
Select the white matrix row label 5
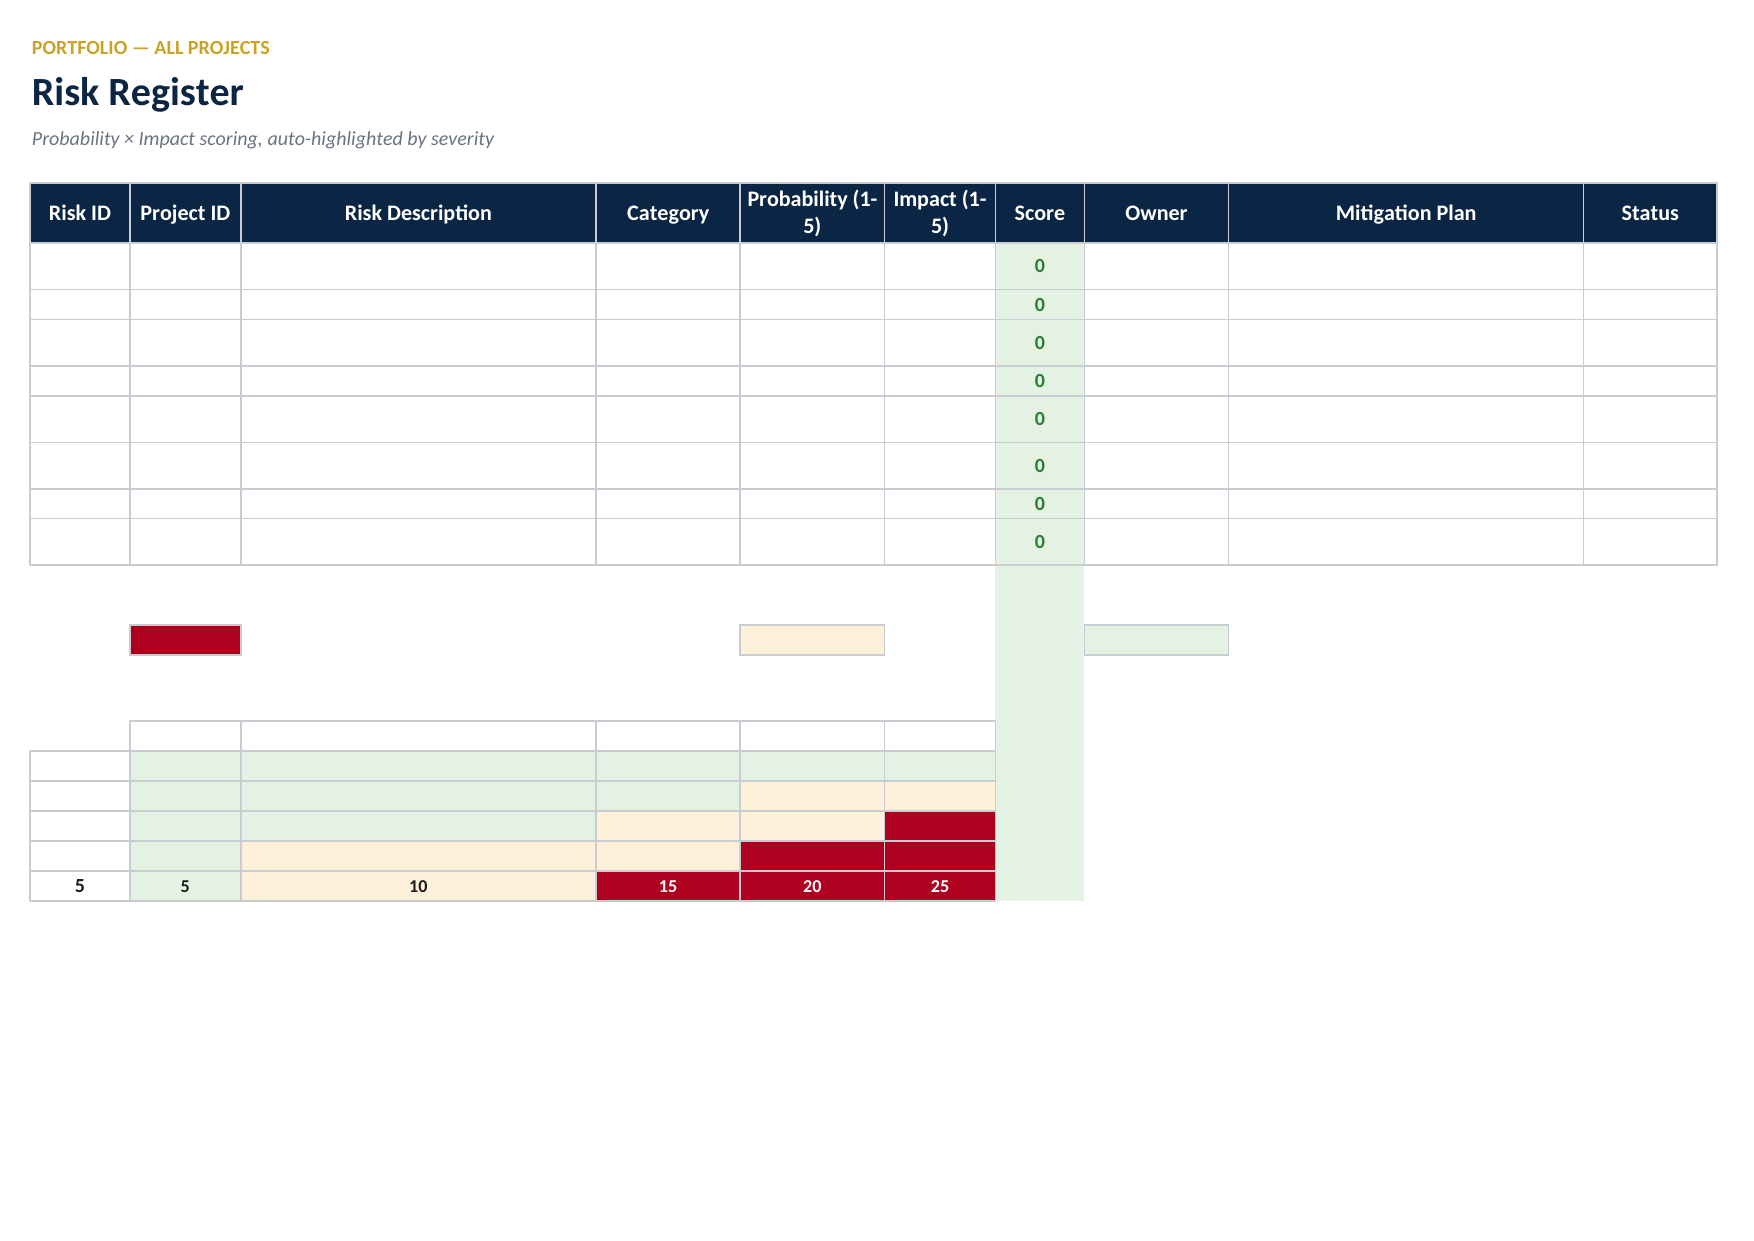tap(80, 886)
